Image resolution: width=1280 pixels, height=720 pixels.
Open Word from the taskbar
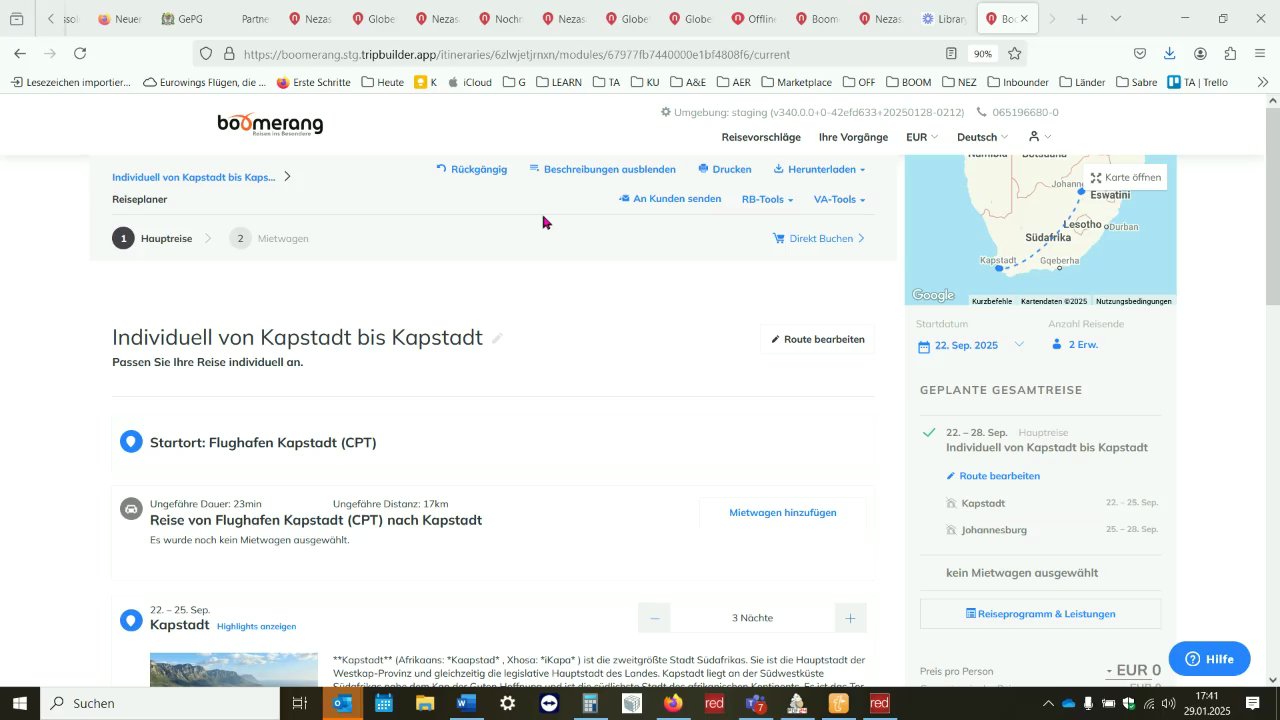click(x=466, y=703)
